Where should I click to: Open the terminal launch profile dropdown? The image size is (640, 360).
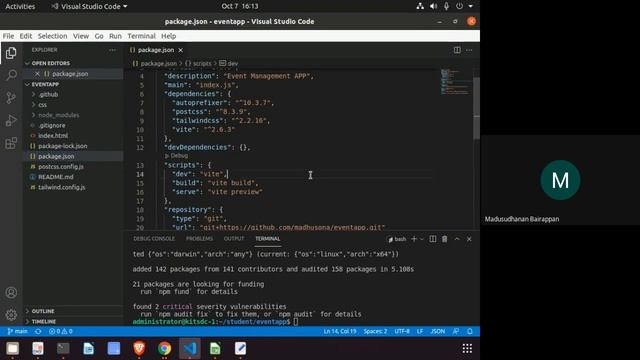point(422,239)
